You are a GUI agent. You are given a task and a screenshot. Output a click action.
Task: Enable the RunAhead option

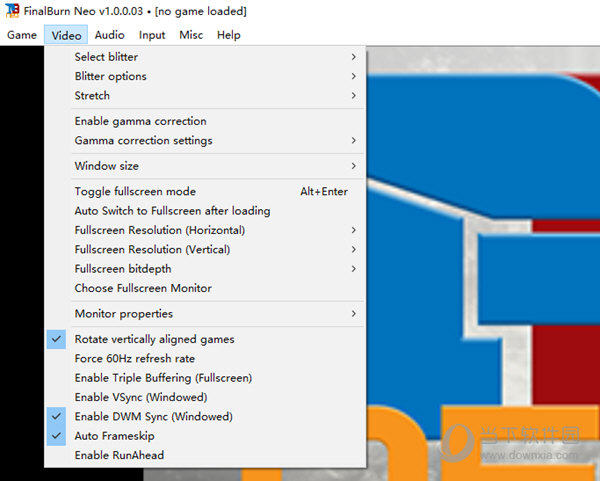(205, 455)
